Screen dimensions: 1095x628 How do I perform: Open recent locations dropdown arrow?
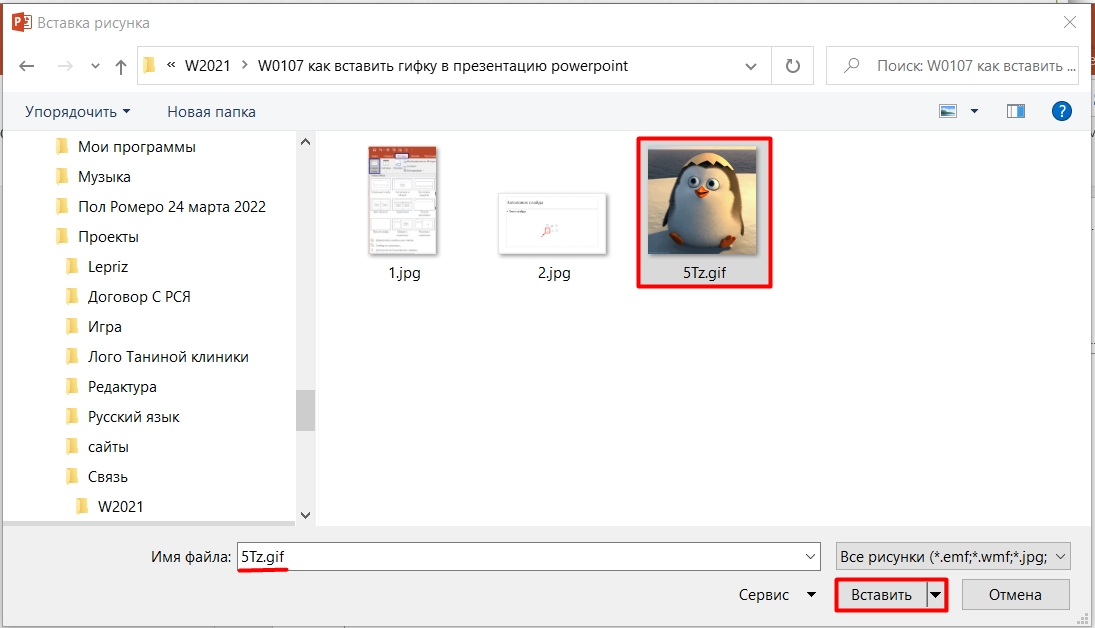pos(95,66)
